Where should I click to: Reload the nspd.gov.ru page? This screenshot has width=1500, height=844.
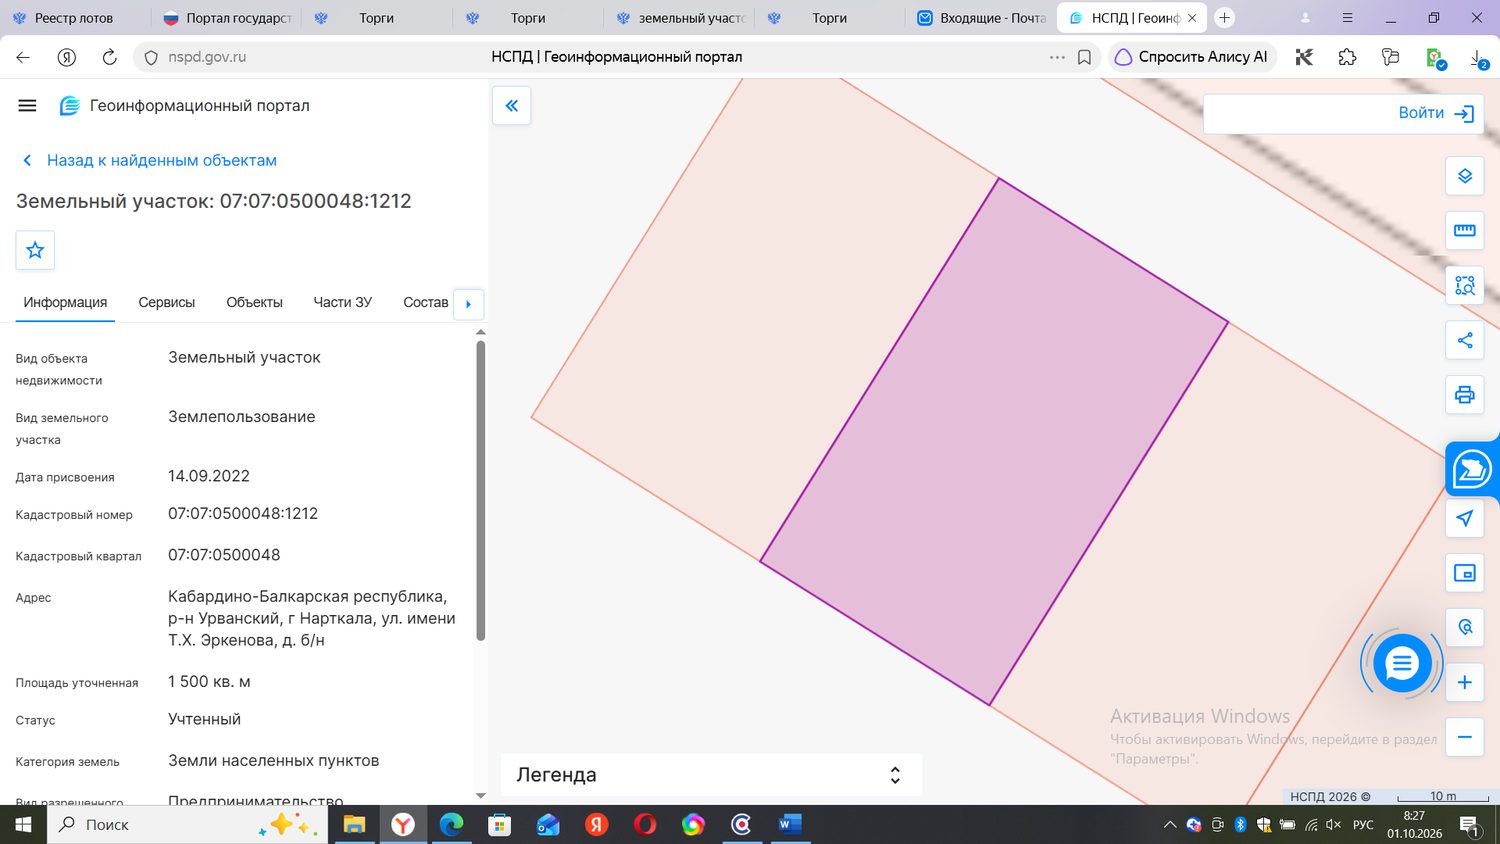click(110, 57)
